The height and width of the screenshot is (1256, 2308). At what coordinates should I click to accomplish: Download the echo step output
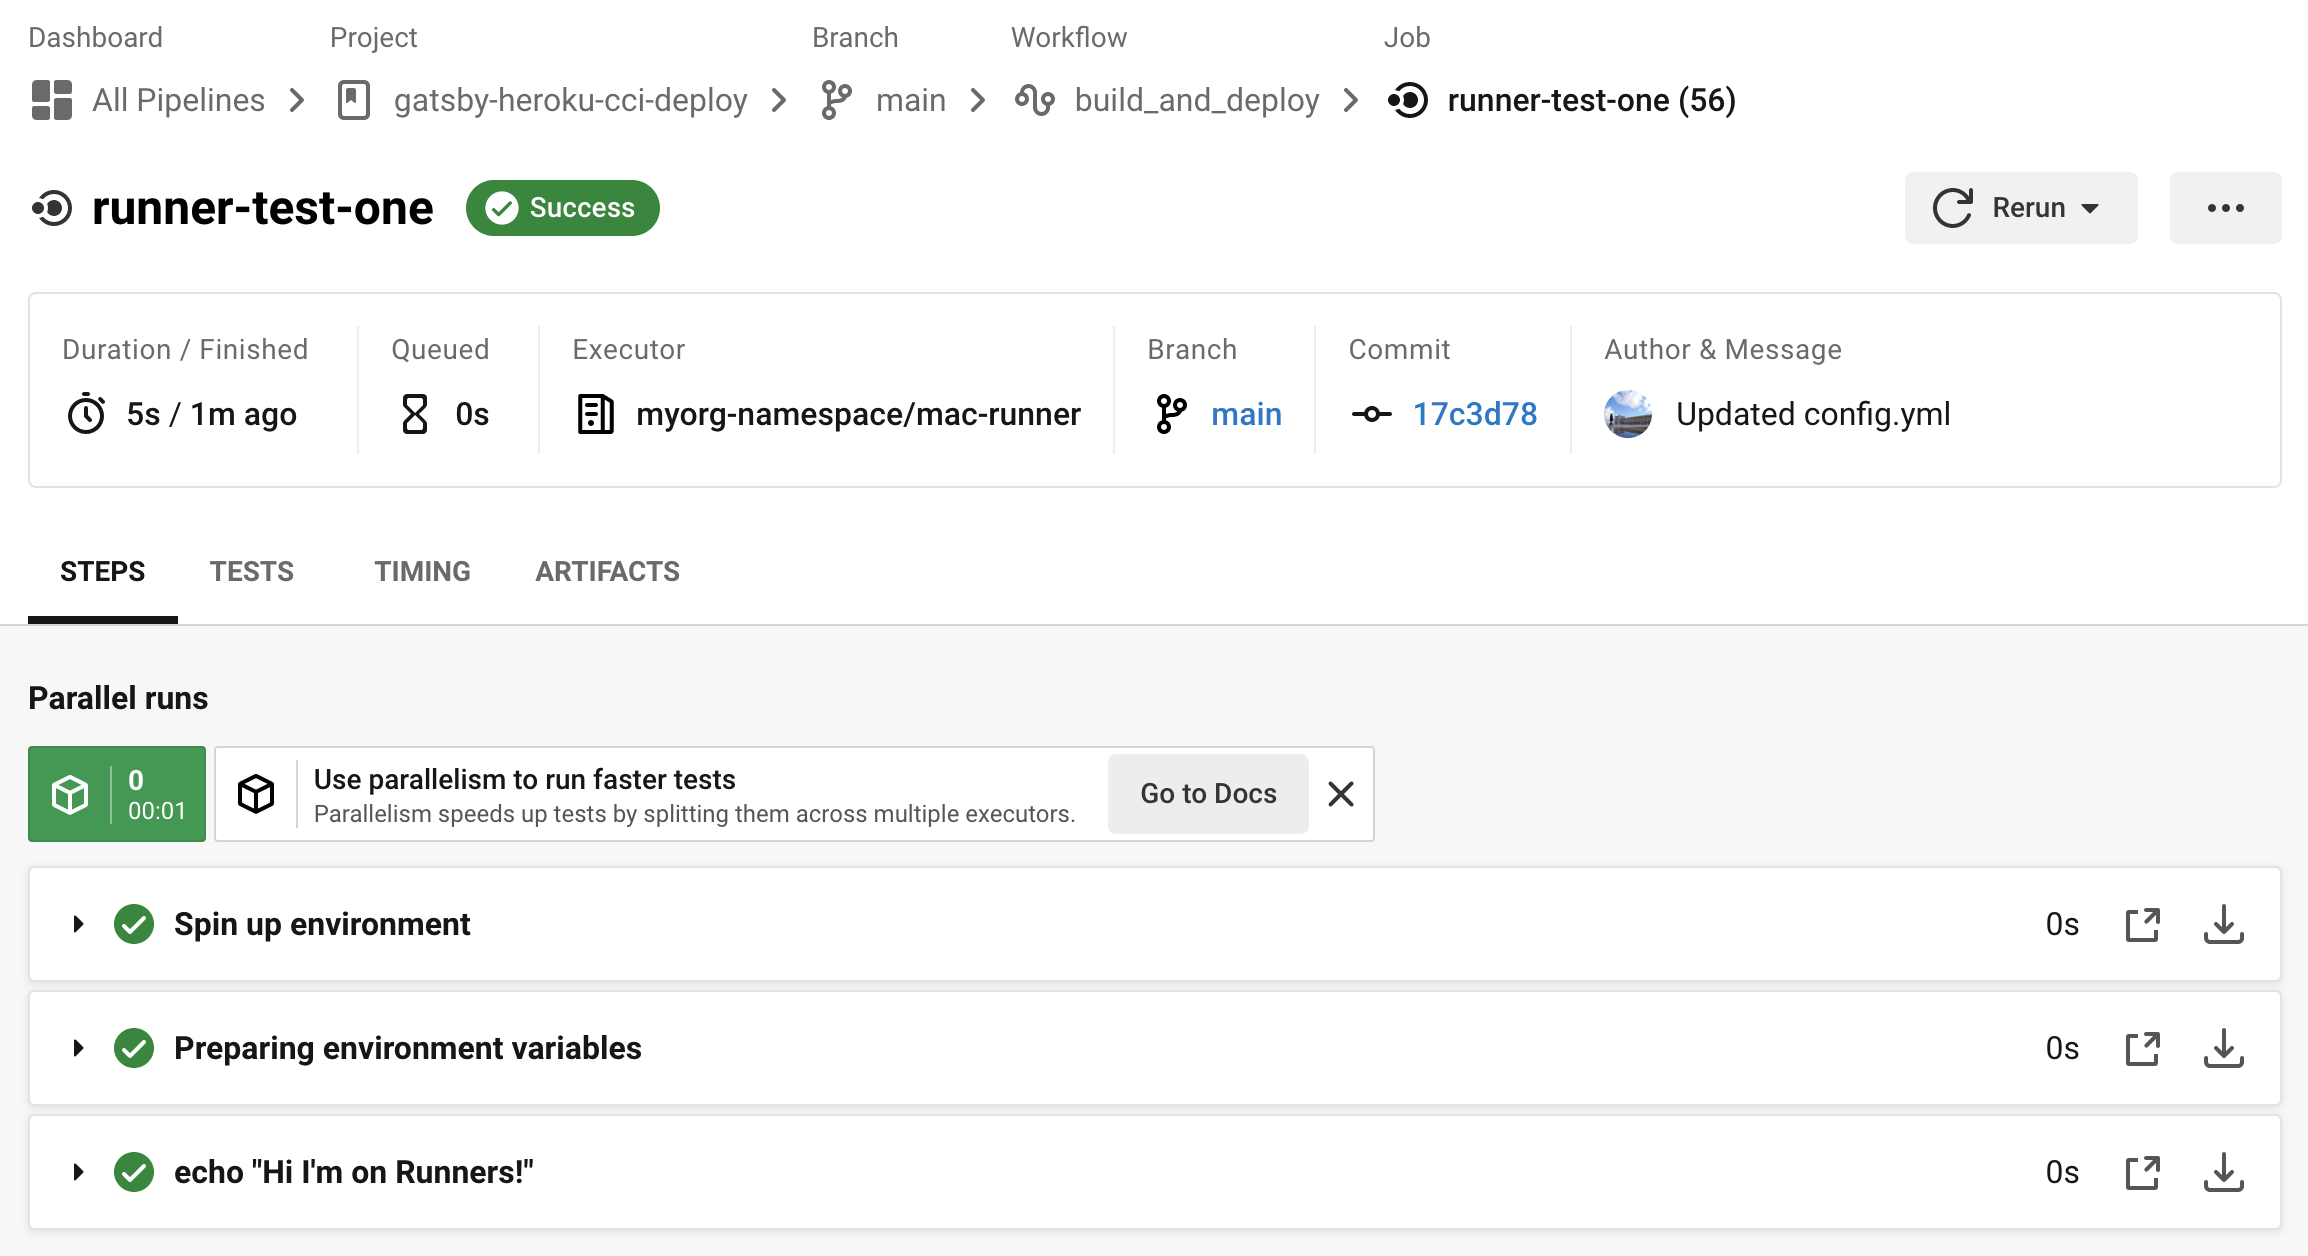click(2223, 1172)
